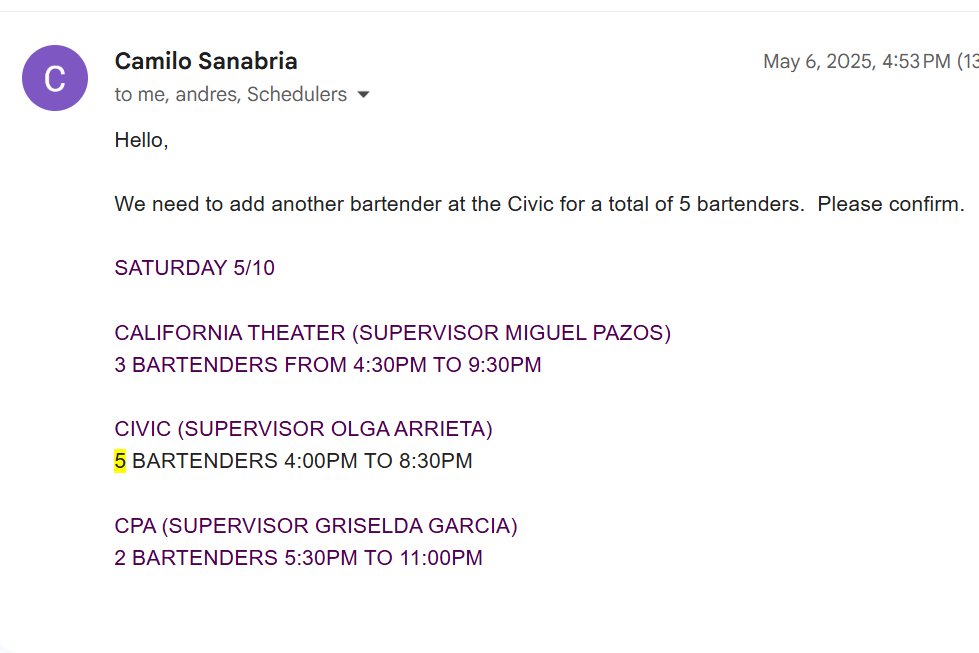Click the 'Hello,' greeting text
979x653 pixels.
click(x=141, y=140)
